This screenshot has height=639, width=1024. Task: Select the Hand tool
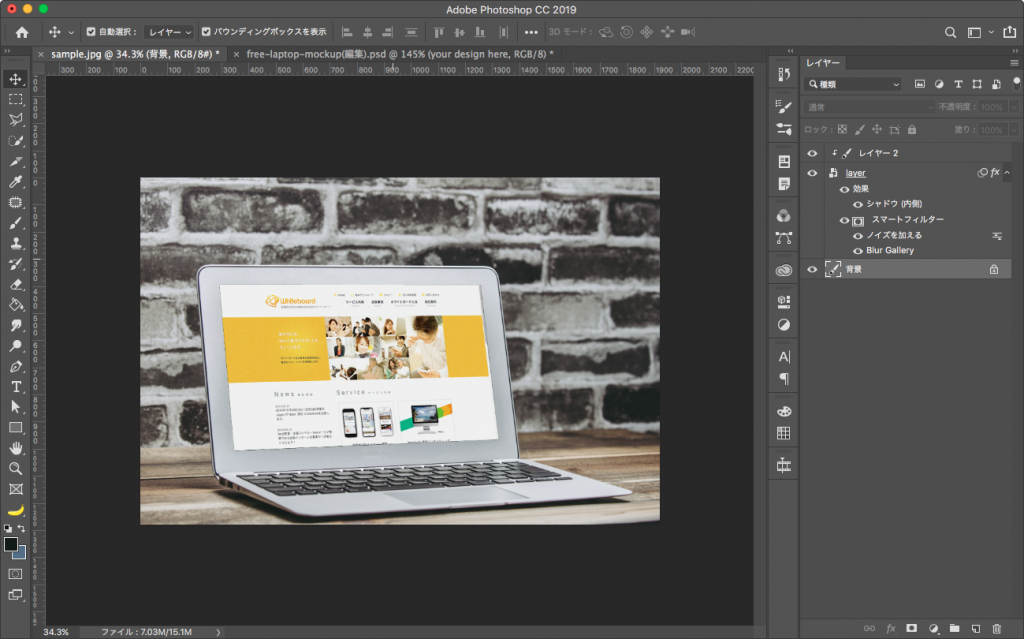[x=13, y=448]
